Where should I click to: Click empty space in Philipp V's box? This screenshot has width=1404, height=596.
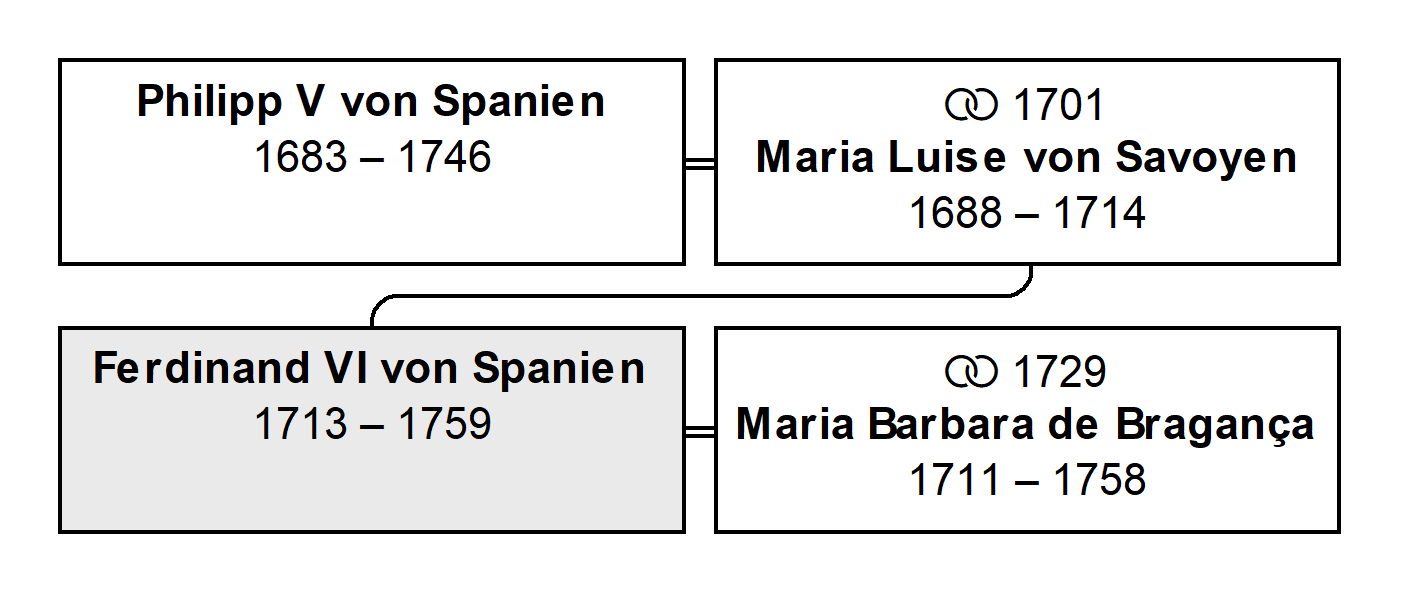click(x=372, y=222)
